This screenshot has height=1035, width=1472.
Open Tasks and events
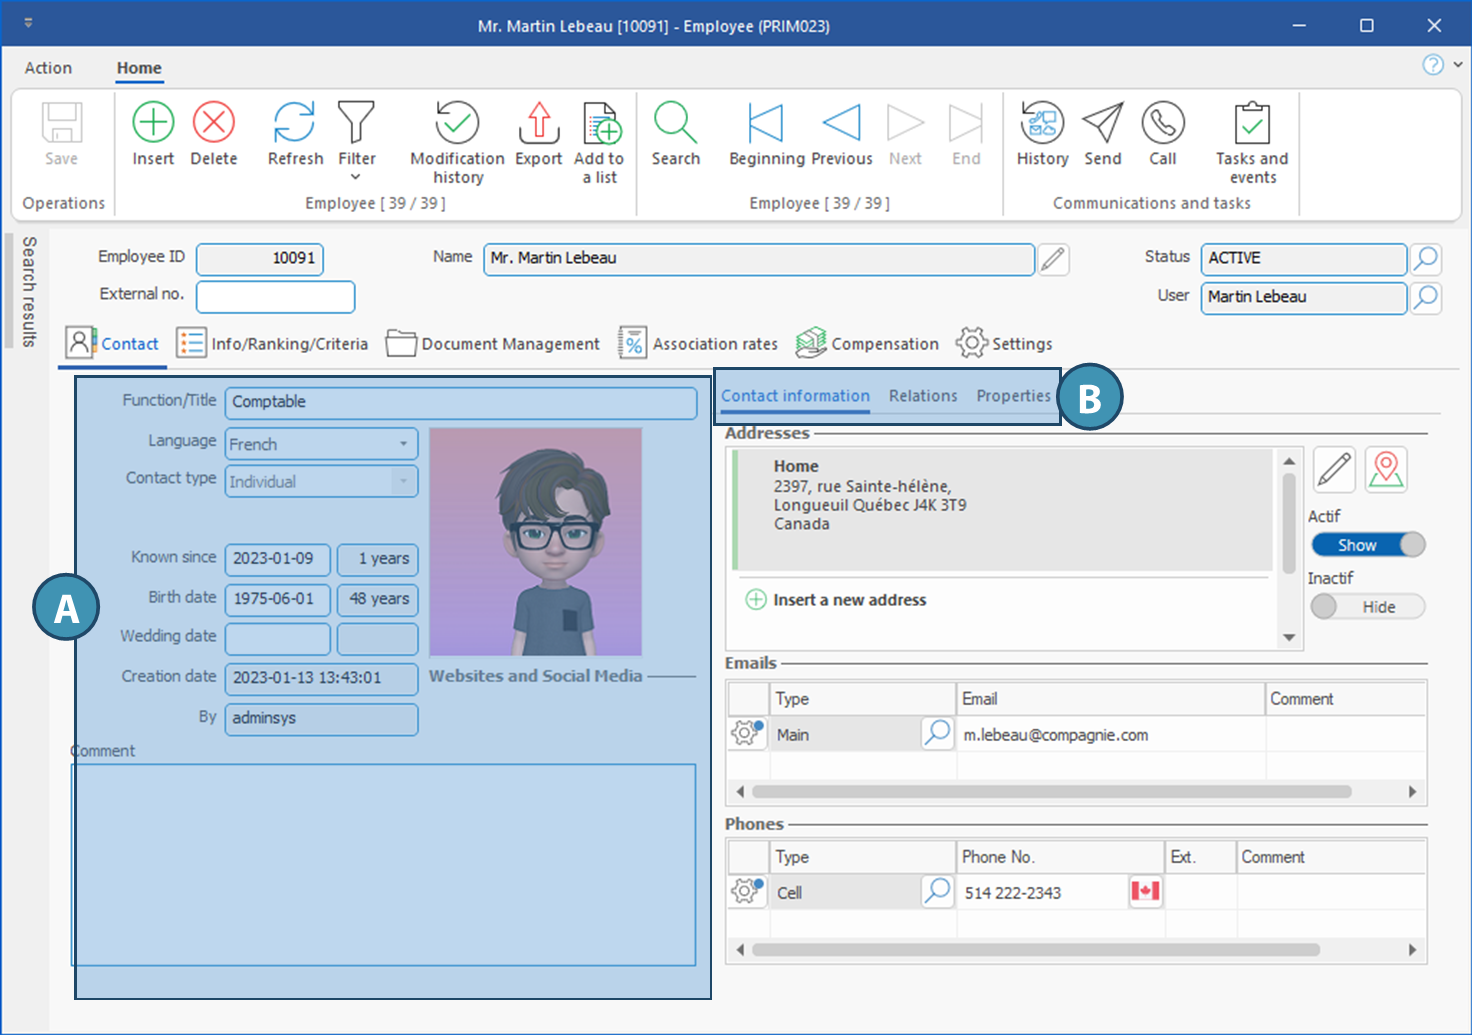[1251, 123]
